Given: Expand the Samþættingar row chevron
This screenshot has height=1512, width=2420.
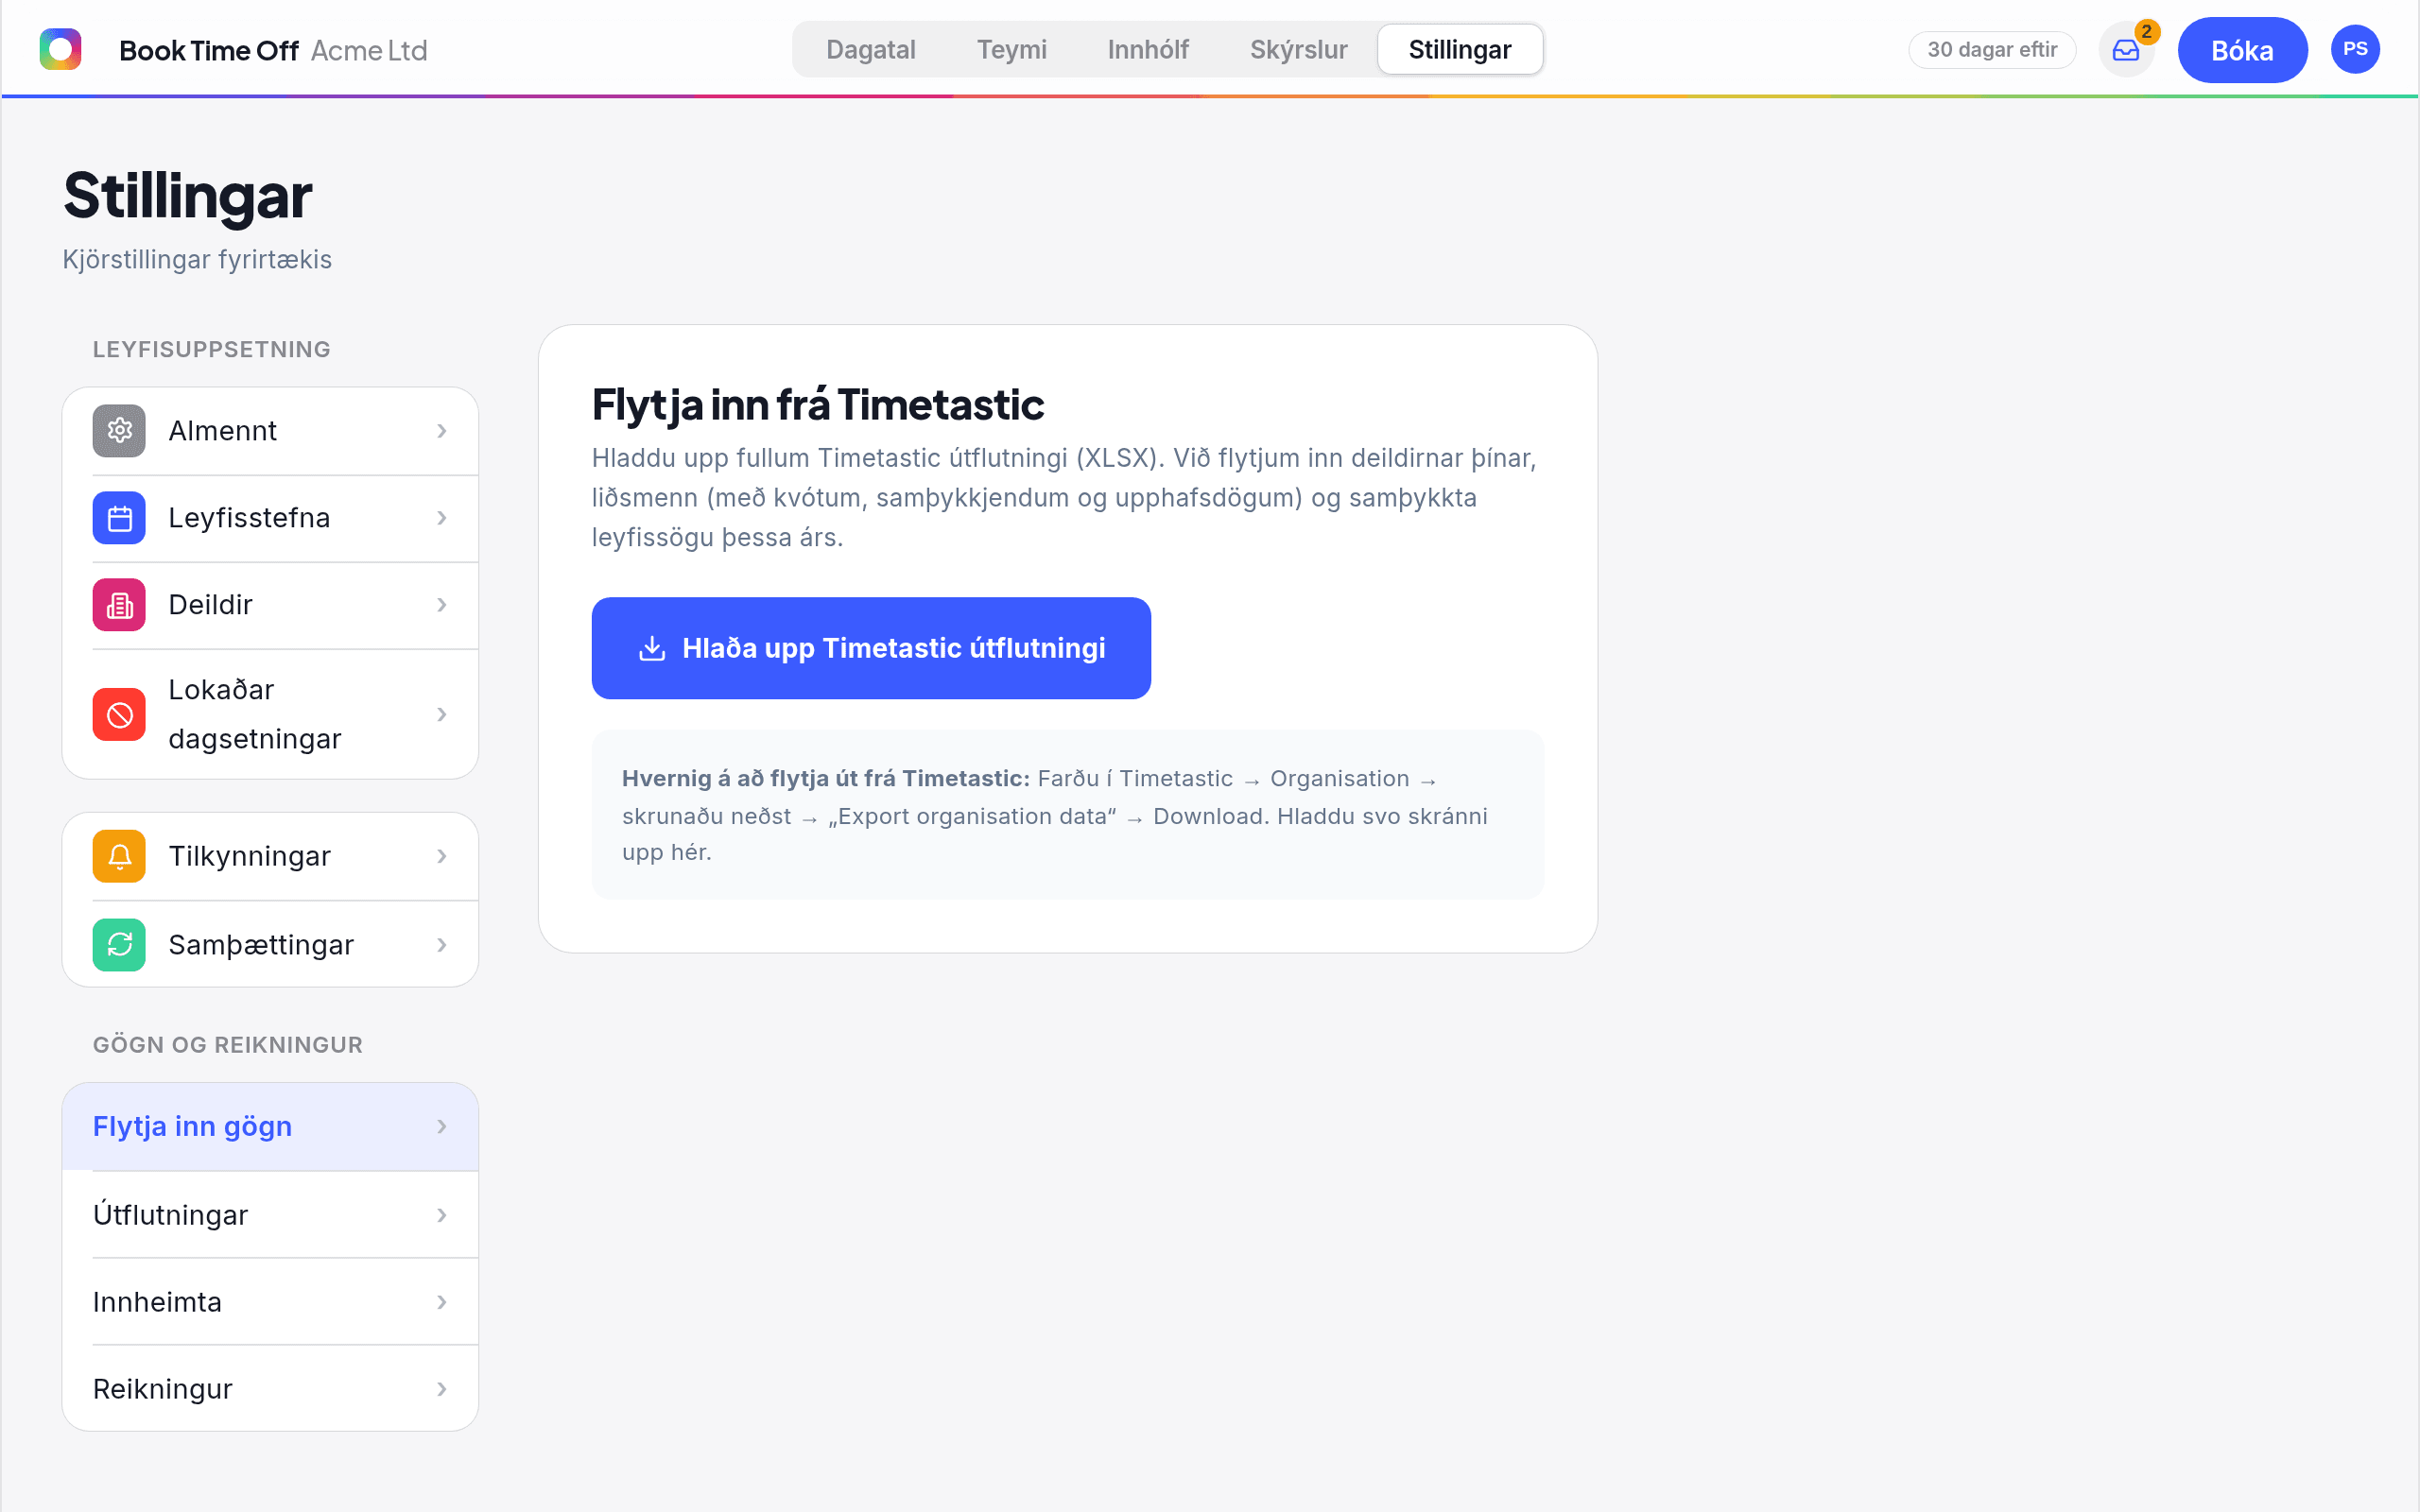Looking at the screenshot, I should coord(442,944).
